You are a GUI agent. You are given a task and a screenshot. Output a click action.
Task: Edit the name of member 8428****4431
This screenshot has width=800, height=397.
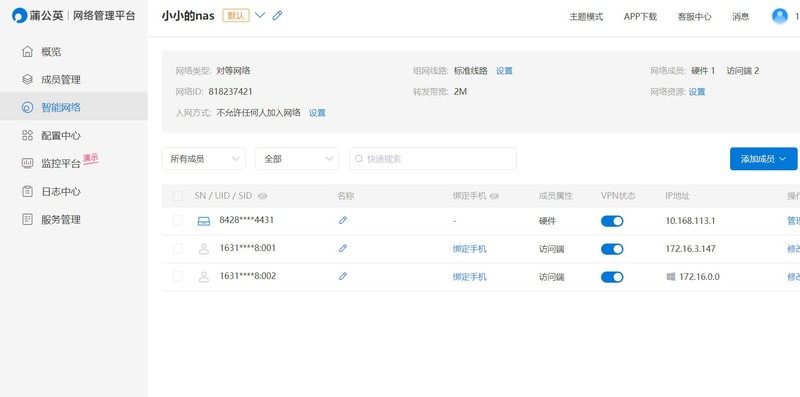pos(343,220)
